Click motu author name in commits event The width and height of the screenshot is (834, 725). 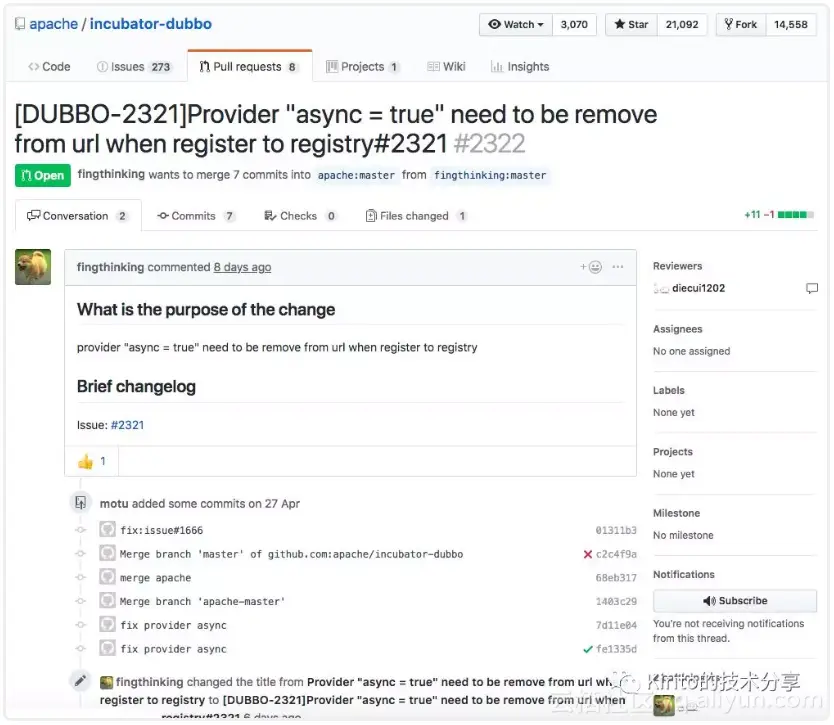pos(114,503)
